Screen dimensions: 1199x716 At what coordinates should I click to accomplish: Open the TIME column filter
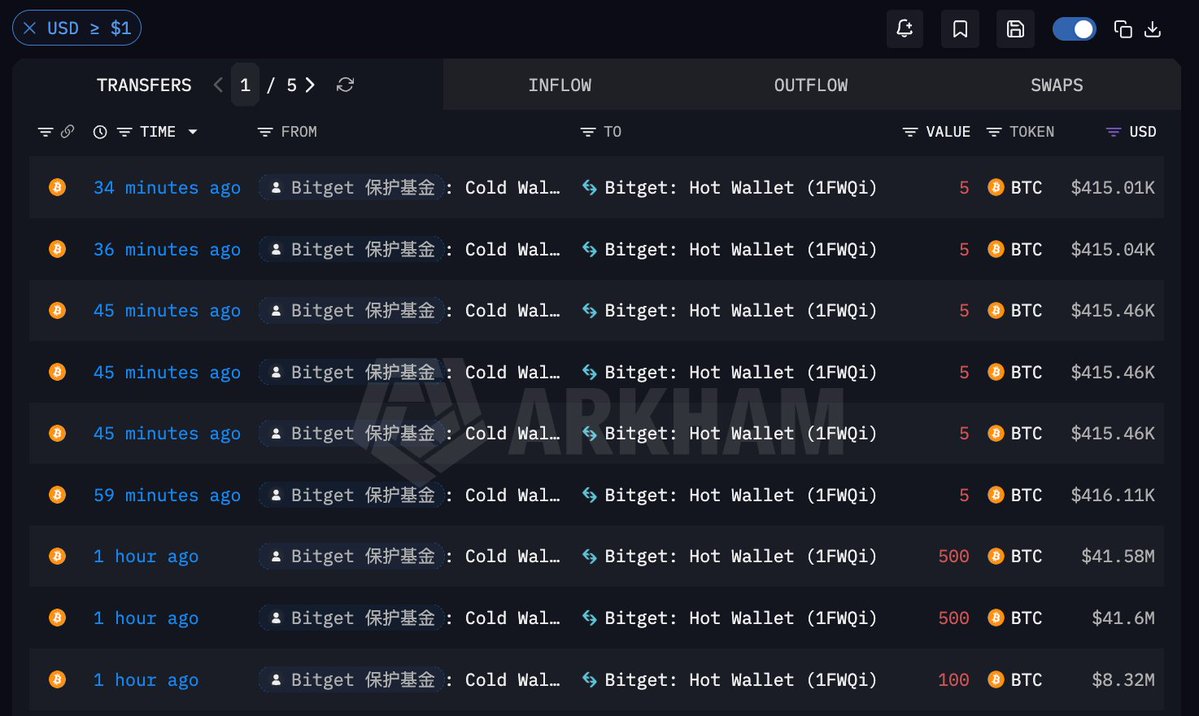click(x=124, y=132)
